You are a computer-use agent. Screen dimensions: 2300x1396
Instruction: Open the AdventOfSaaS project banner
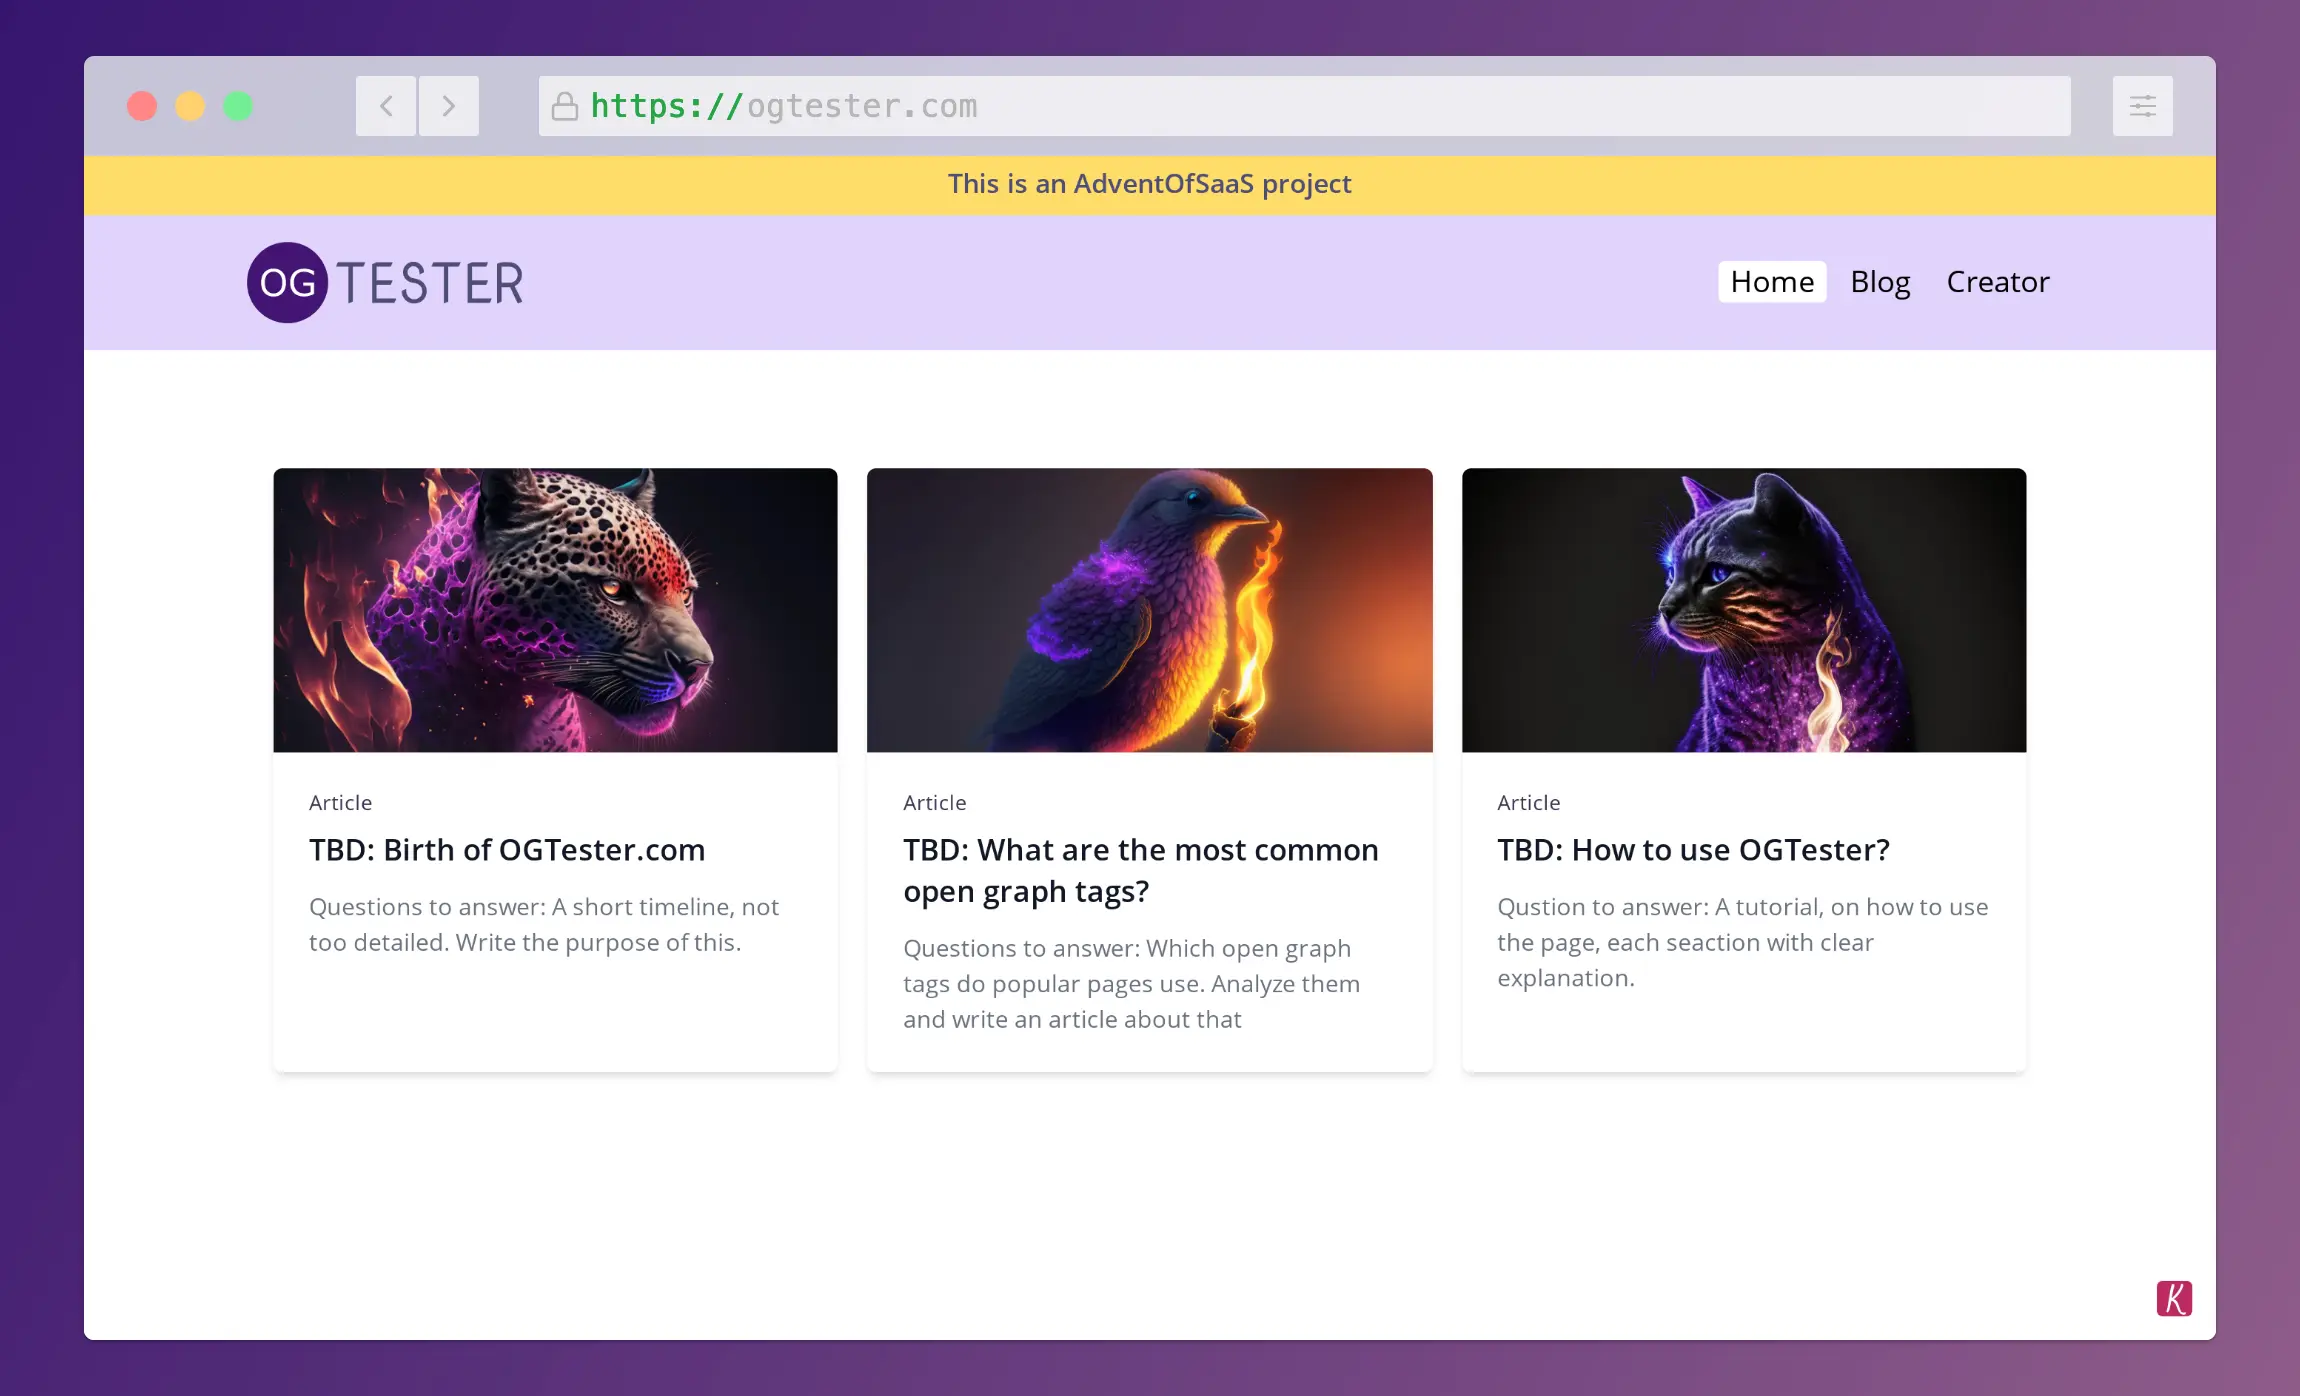coord(1149,184)
